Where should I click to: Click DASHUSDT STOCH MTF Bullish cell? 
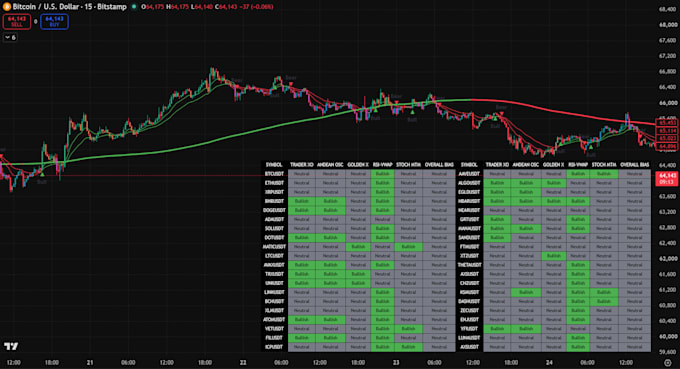point(604,301)
